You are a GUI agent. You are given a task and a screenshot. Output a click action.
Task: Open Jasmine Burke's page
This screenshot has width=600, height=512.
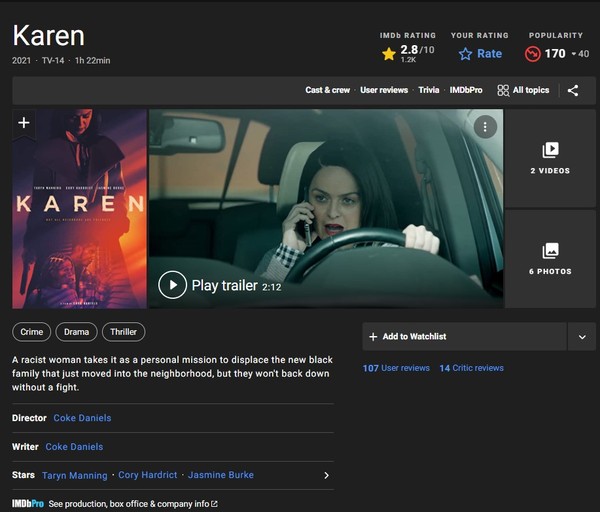point(221,475)
